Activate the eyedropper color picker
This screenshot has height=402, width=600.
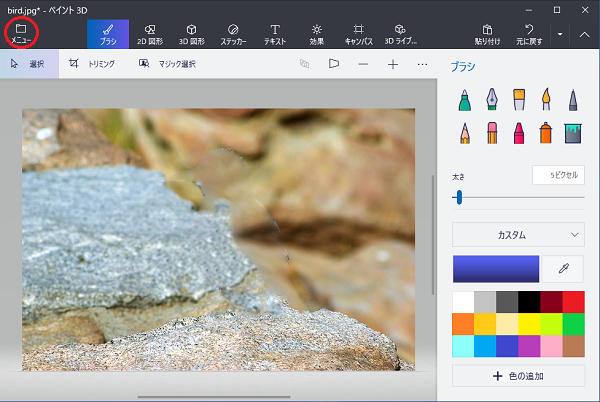coord(565,269)
